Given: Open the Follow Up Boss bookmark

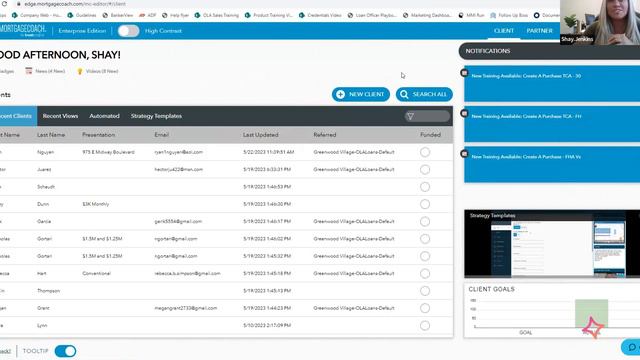Looking at the screenshot, I should coord(509,15).
